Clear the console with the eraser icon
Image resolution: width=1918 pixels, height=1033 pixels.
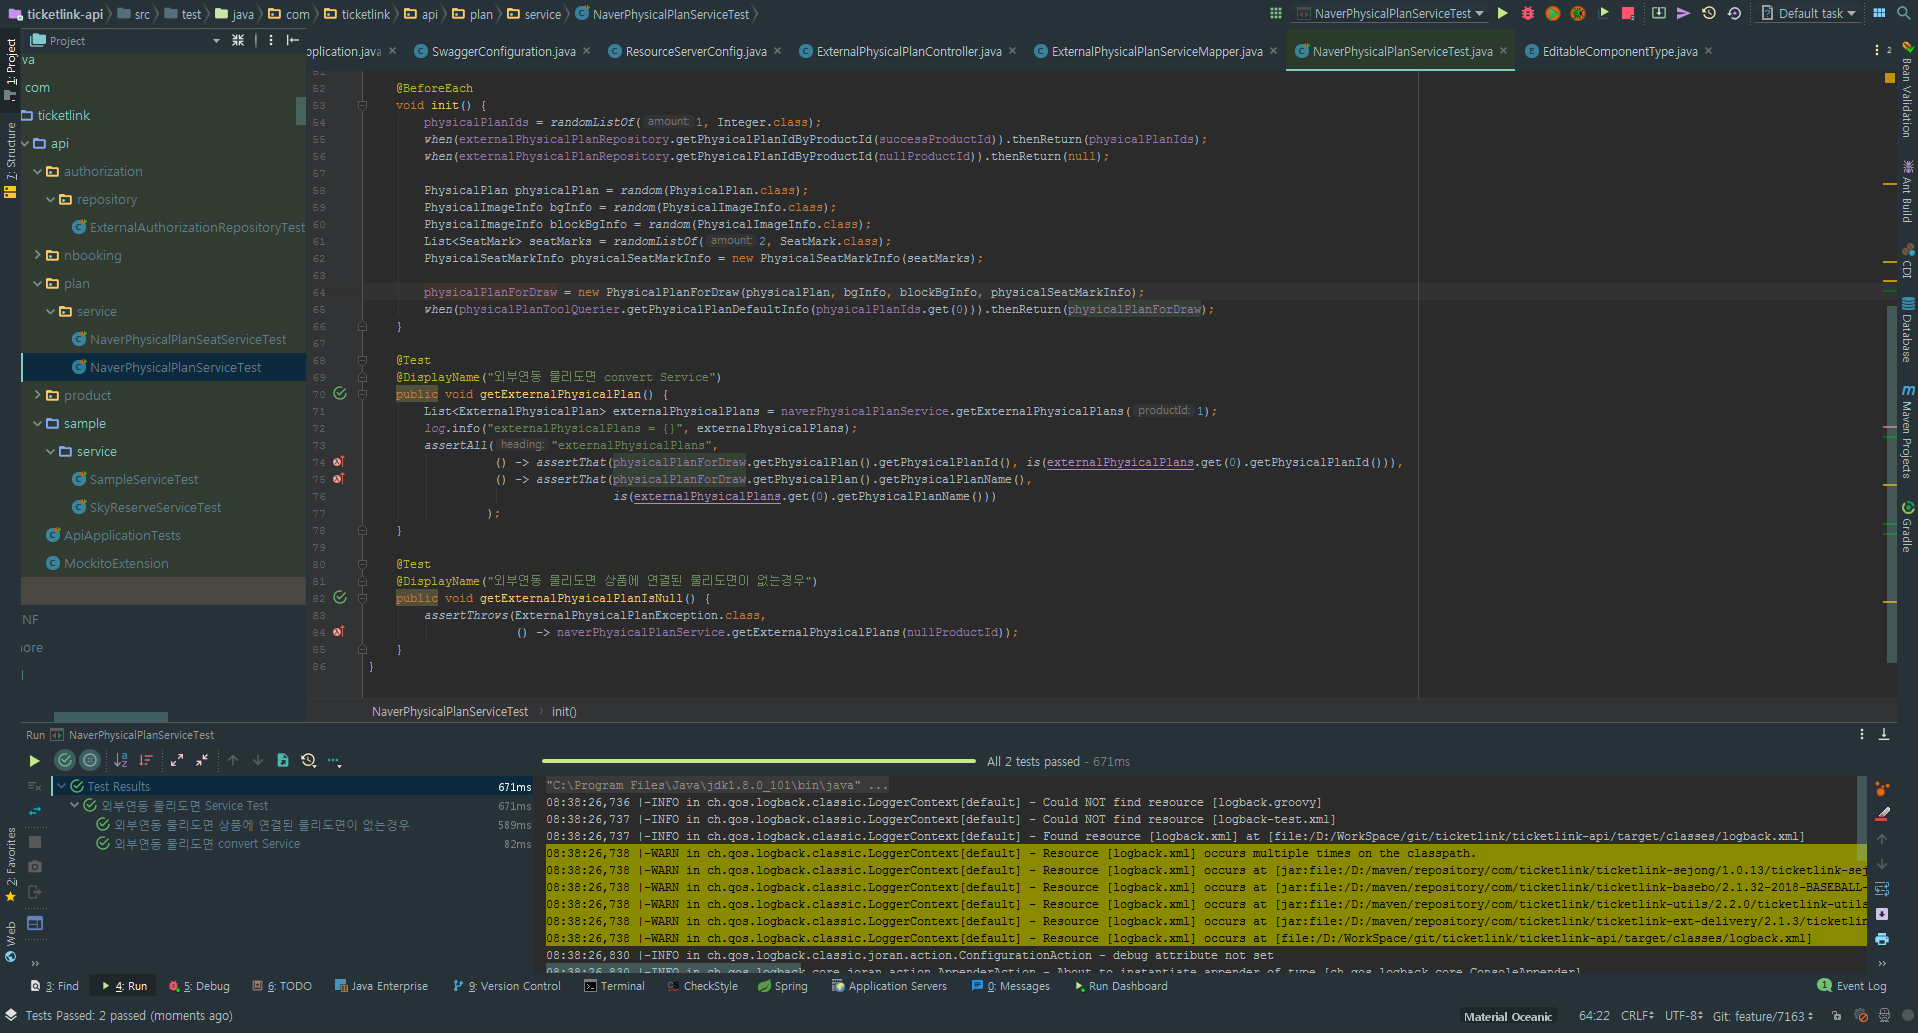(x=1882, y=814)
